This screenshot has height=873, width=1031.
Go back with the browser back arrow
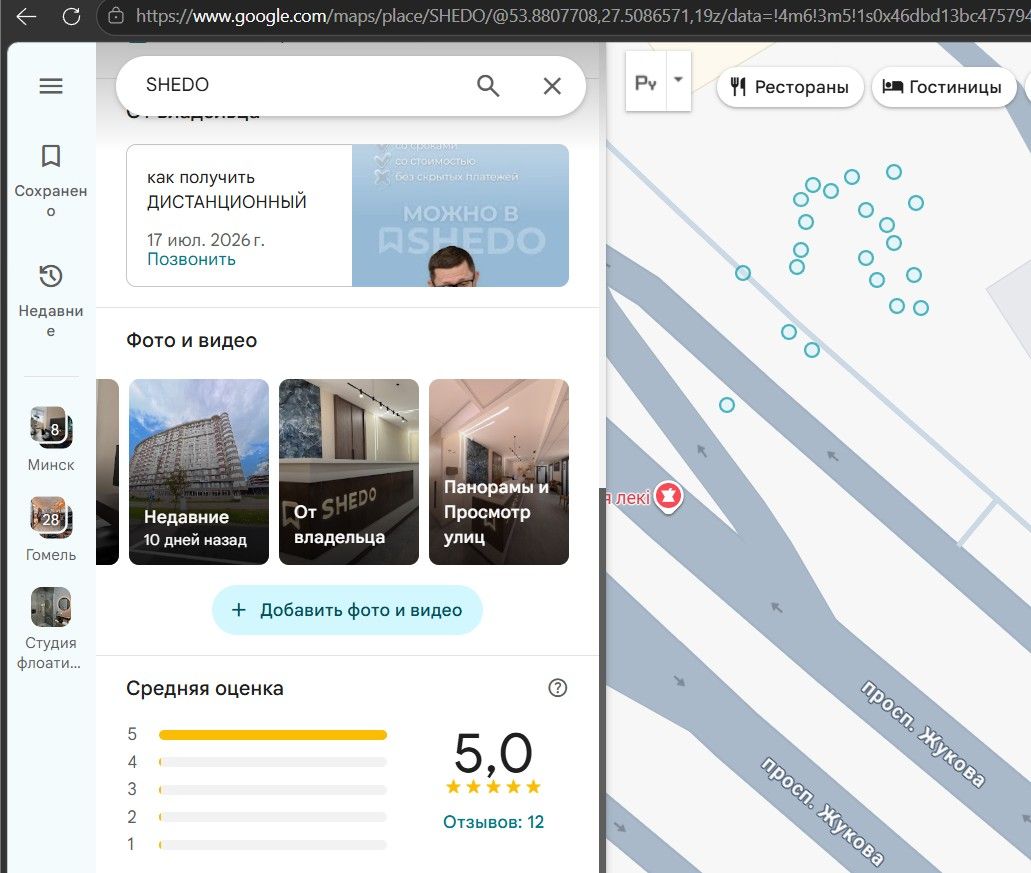tap(26, 16)
